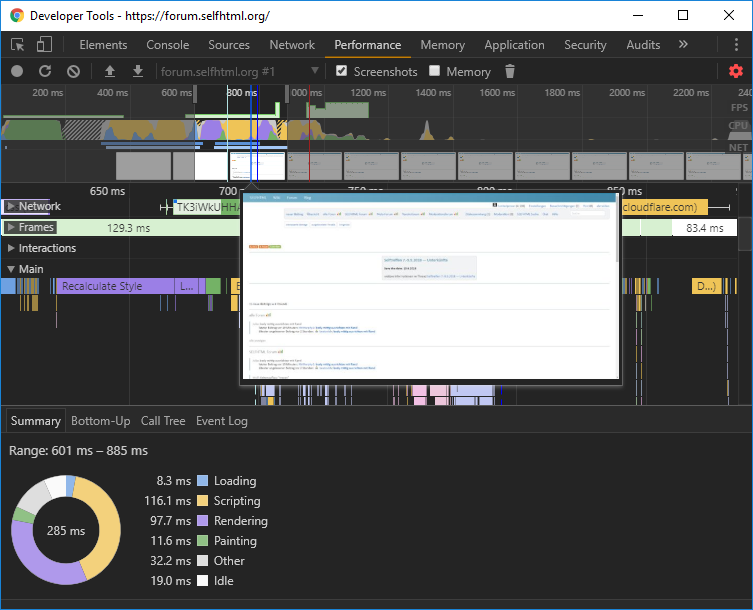Click the inspect element picker icon
This screenshot has width=753, height=610.
(18, 45)
